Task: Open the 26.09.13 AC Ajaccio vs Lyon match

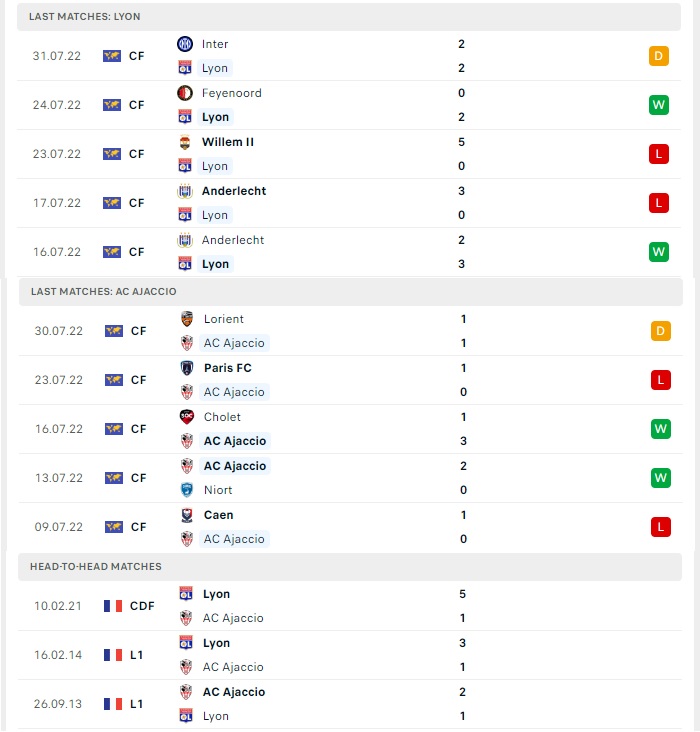Action: [x=350, y=704]
